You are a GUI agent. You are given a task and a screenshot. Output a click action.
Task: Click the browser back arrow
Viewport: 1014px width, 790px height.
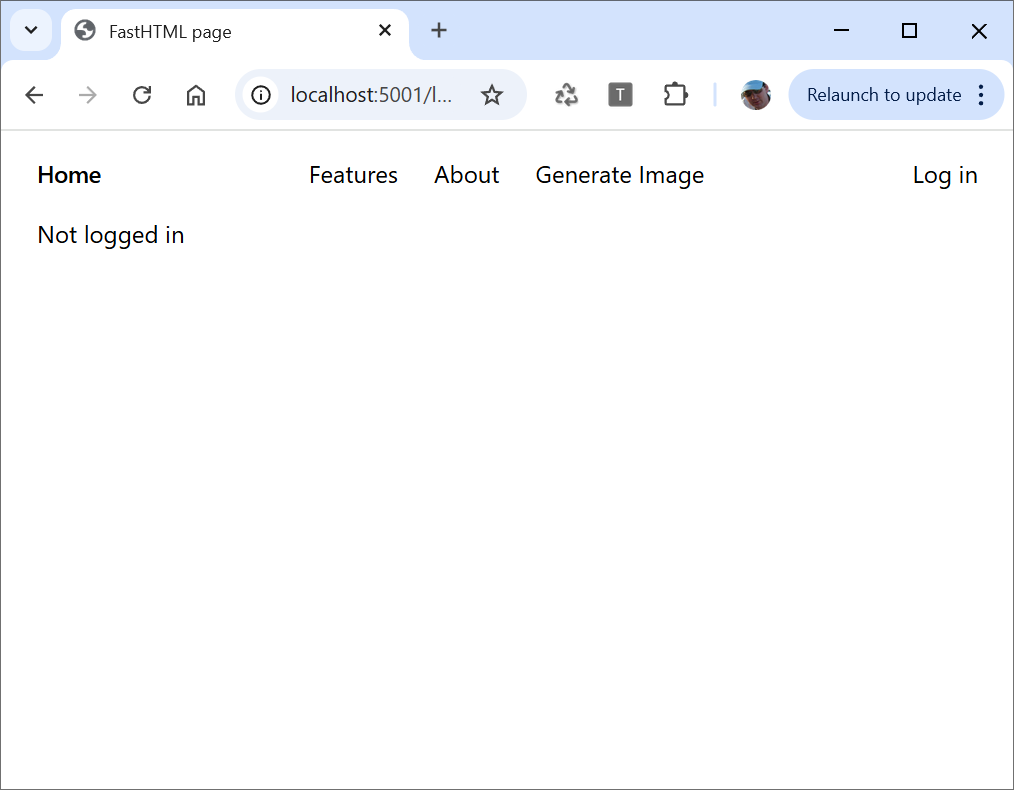pos(34,95)
